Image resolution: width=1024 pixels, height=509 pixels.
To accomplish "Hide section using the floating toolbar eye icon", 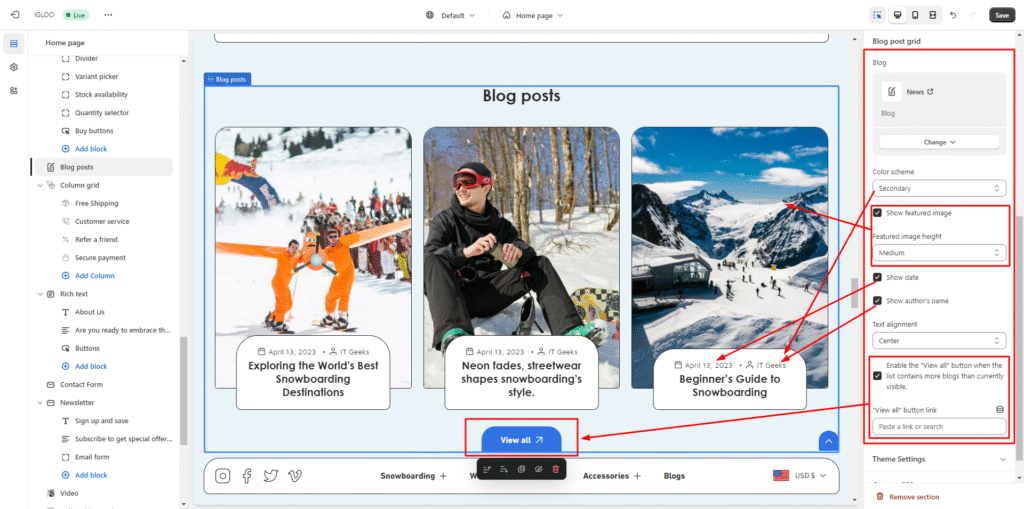I will click(x=538, y=468).
